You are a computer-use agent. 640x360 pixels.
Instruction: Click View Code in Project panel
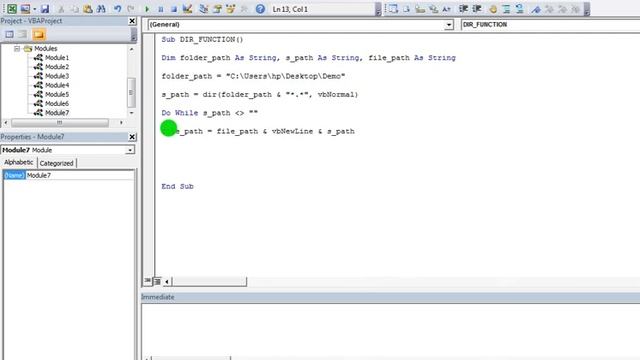click(9, 35)
